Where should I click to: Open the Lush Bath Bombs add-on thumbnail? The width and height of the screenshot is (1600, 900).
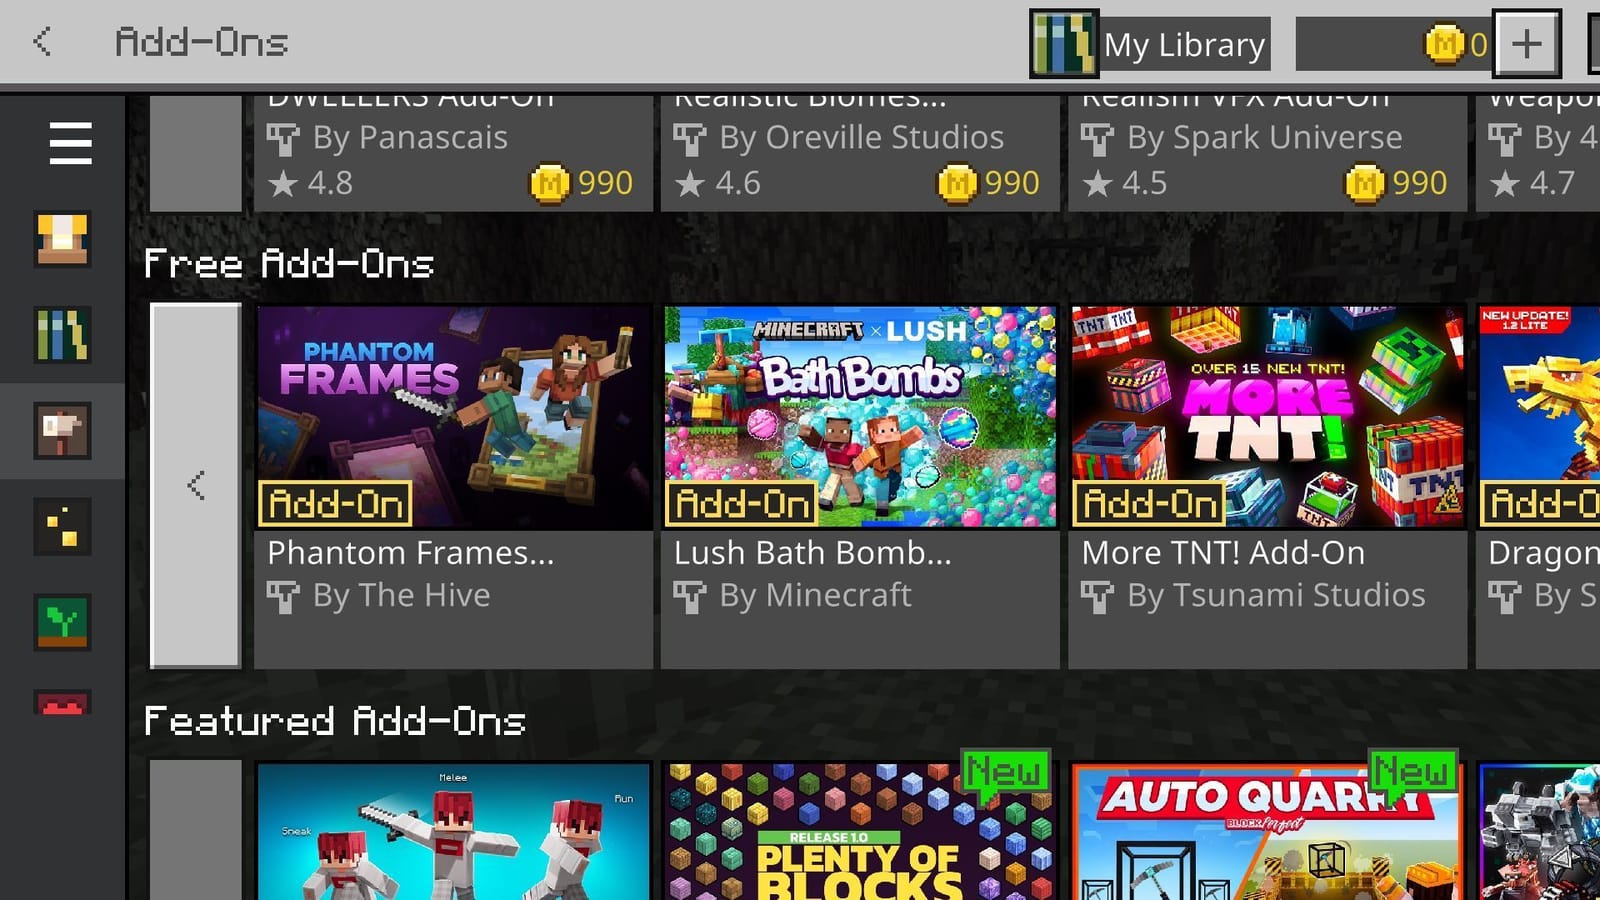(860, 417)
